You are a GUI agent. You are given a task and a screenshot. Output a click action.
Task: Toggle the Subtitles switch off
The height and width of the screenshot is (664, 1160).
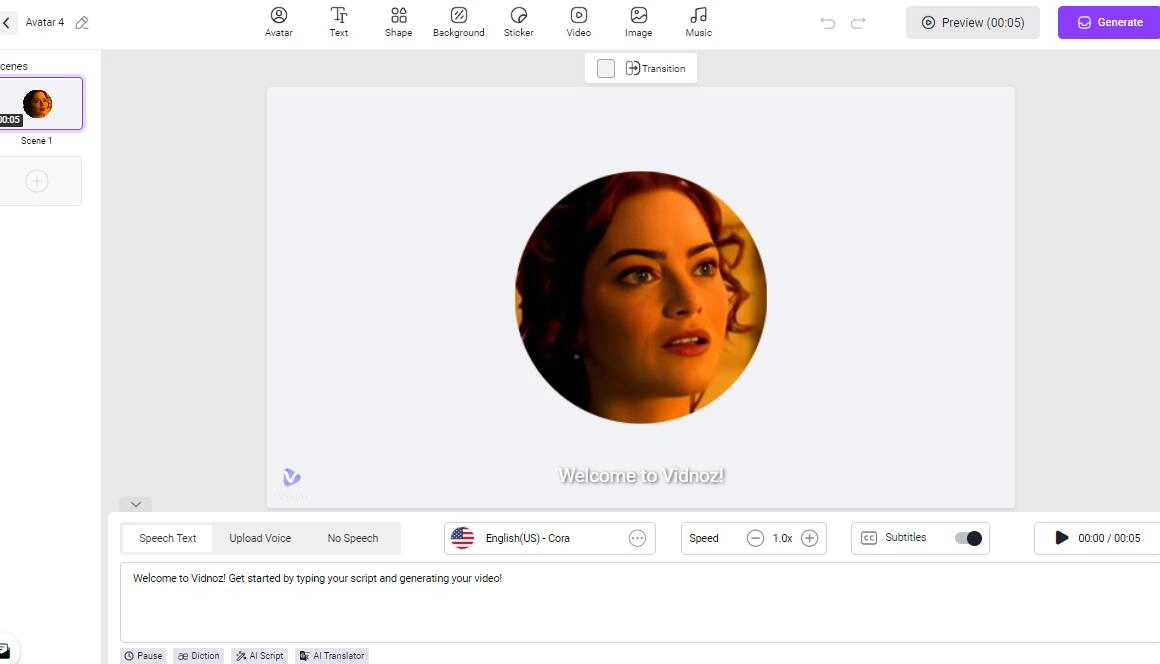tap(968, 538)
